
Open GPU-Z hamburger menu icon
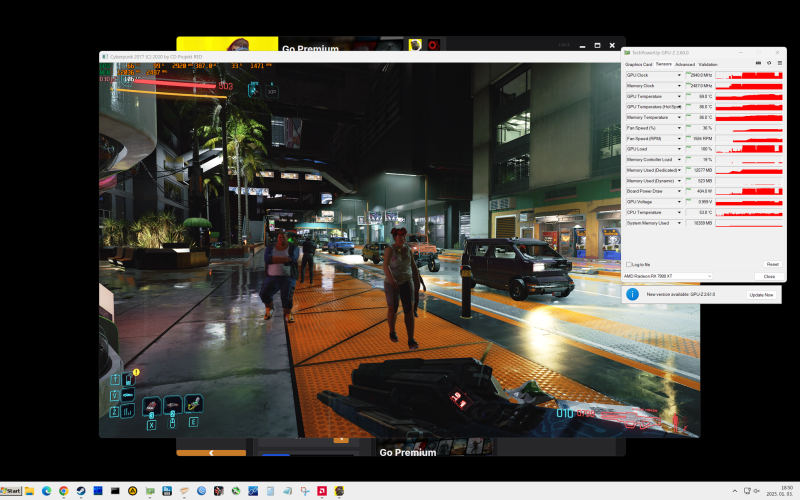[x=780, y=63]
